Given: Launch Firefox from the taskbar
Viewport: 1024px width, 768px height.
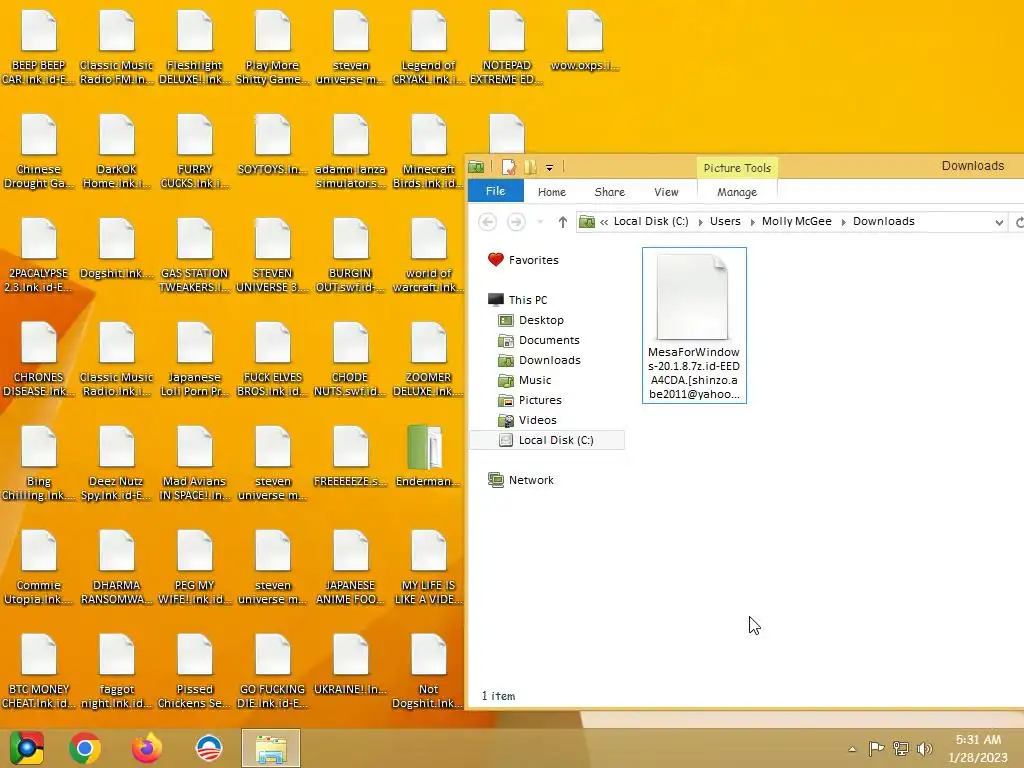Looking at the screenshot, I should click(147, 748).
